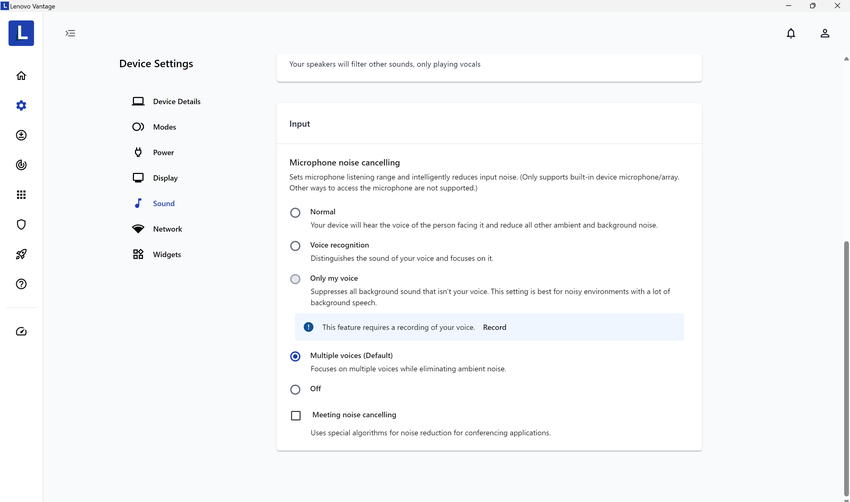Click the vertical scrollbar on the right
The image size is (850, 502).
click(x=846, y=300)
